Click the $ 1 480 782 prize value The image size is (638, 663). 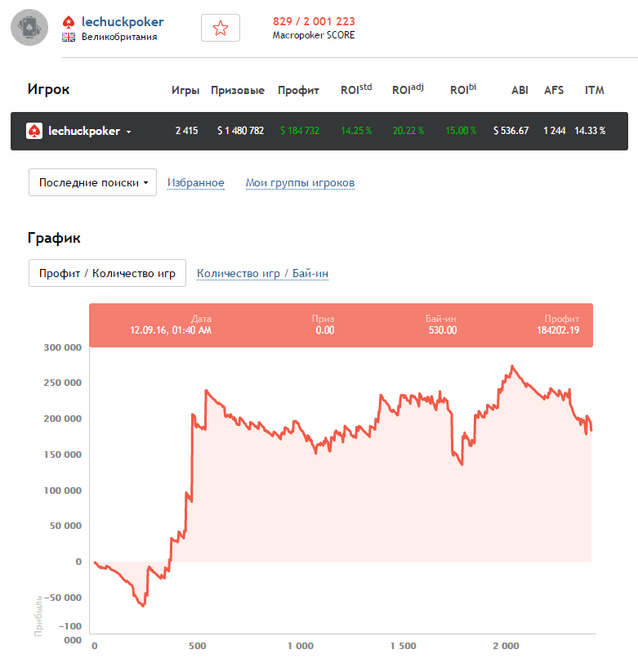tap(241, 131)
